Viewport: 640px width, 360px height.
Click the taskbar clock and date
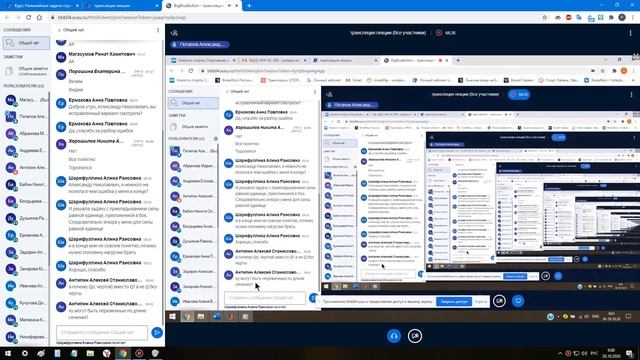pos(611,353)
